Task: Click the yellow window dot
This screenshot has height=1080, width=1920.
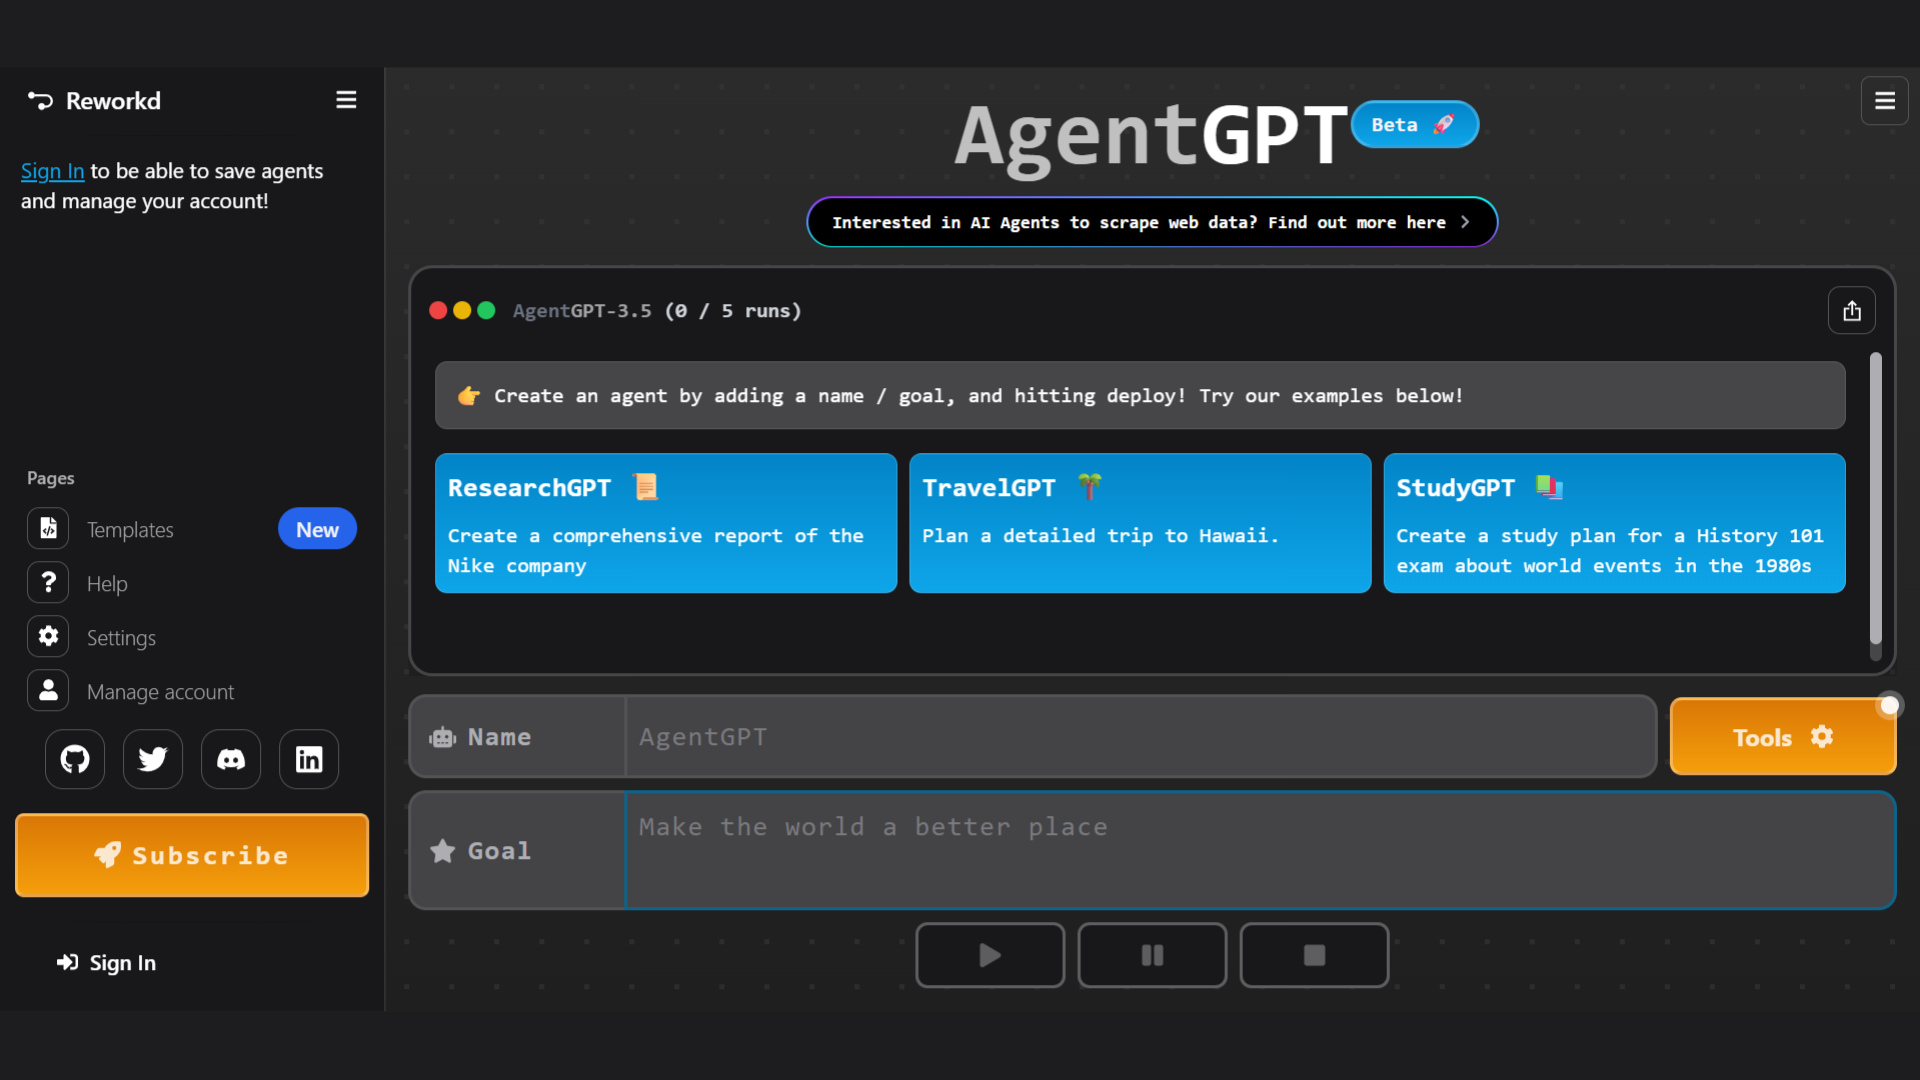Action: [462, 311]
